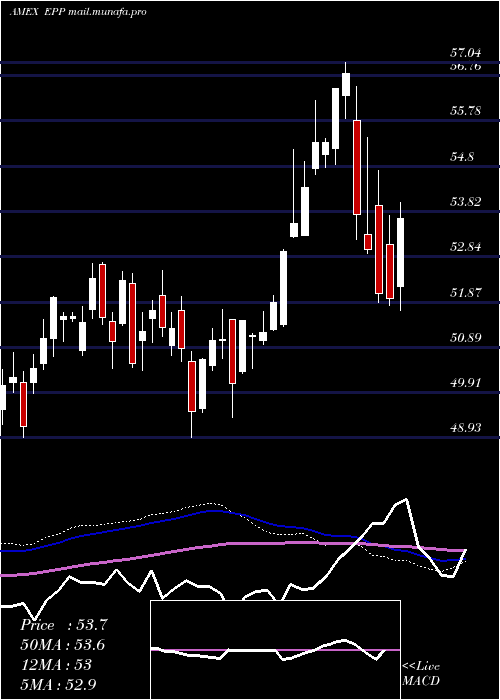Click the 51.87 price axis label
Image resolution: width=500 pixels, height=700 pixels.
coord(466,292)
